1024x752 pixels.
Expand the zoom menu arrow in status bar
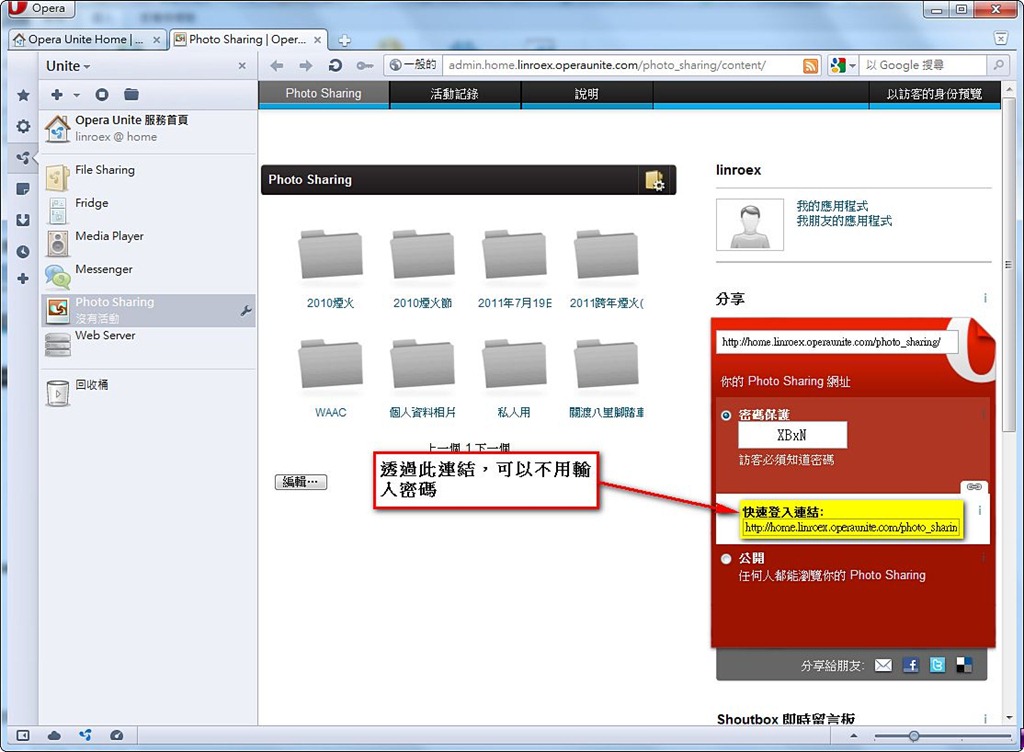[854, 736]
